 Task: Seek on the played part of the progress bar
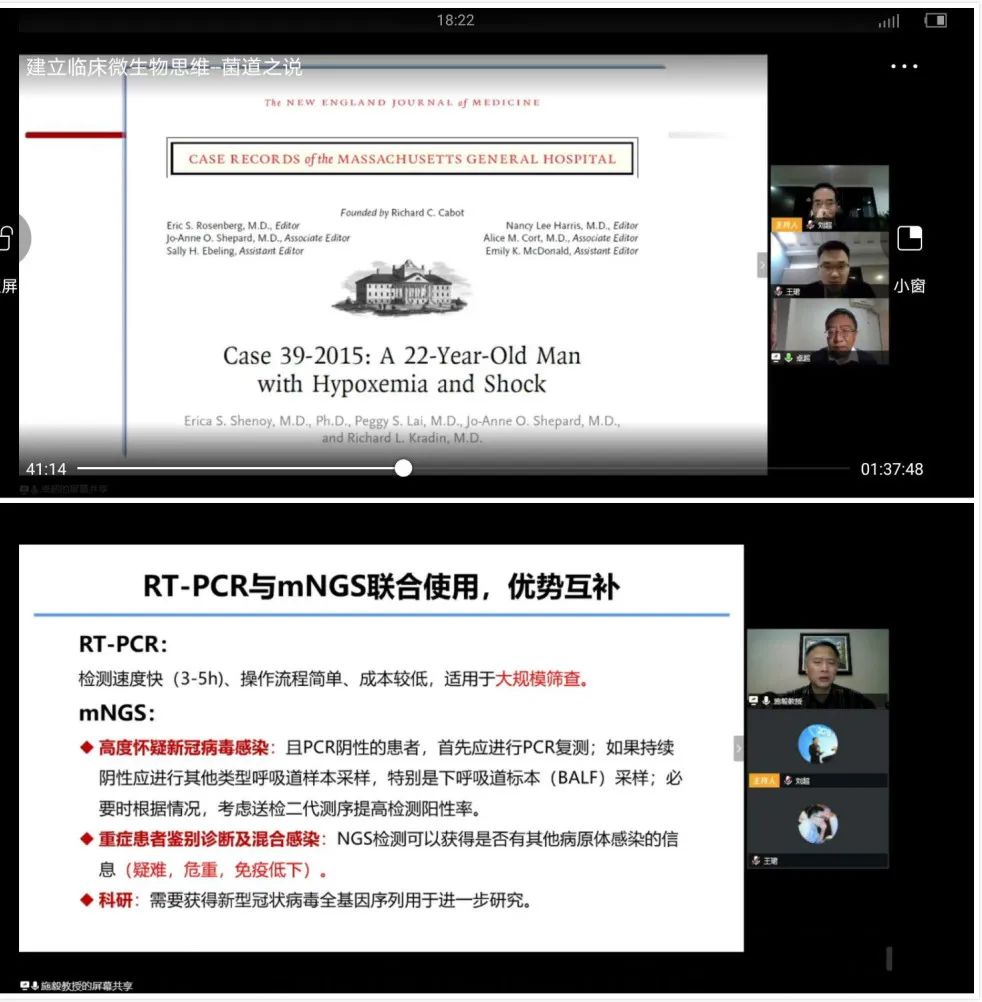tap(236, 468)
